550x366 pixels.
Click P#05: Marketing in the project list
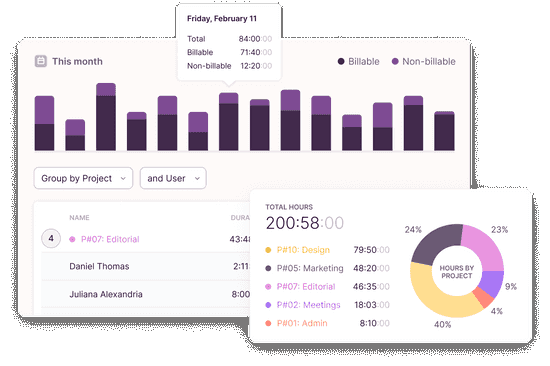310,268
